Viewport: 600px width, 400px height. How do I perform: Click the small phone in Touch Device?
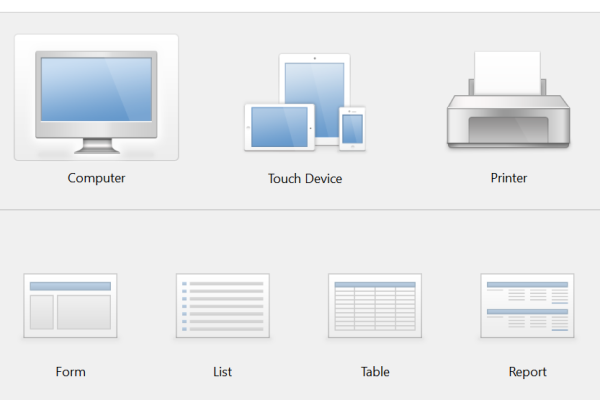tap(352, 128)
